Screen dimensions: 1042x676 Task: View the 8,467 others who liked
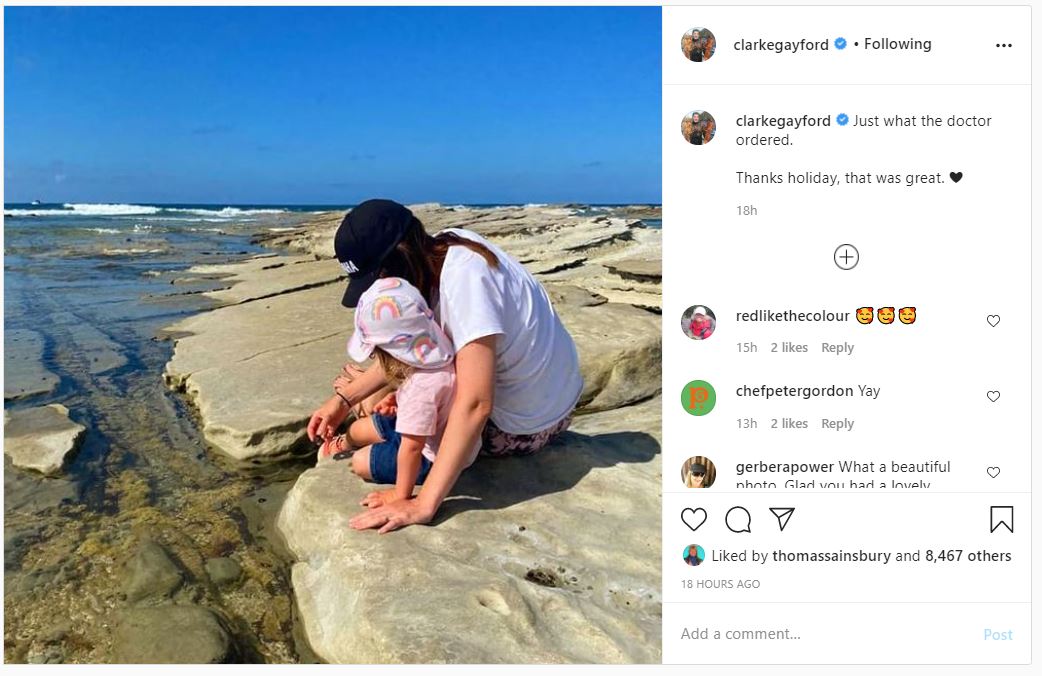tap(967, 556)
